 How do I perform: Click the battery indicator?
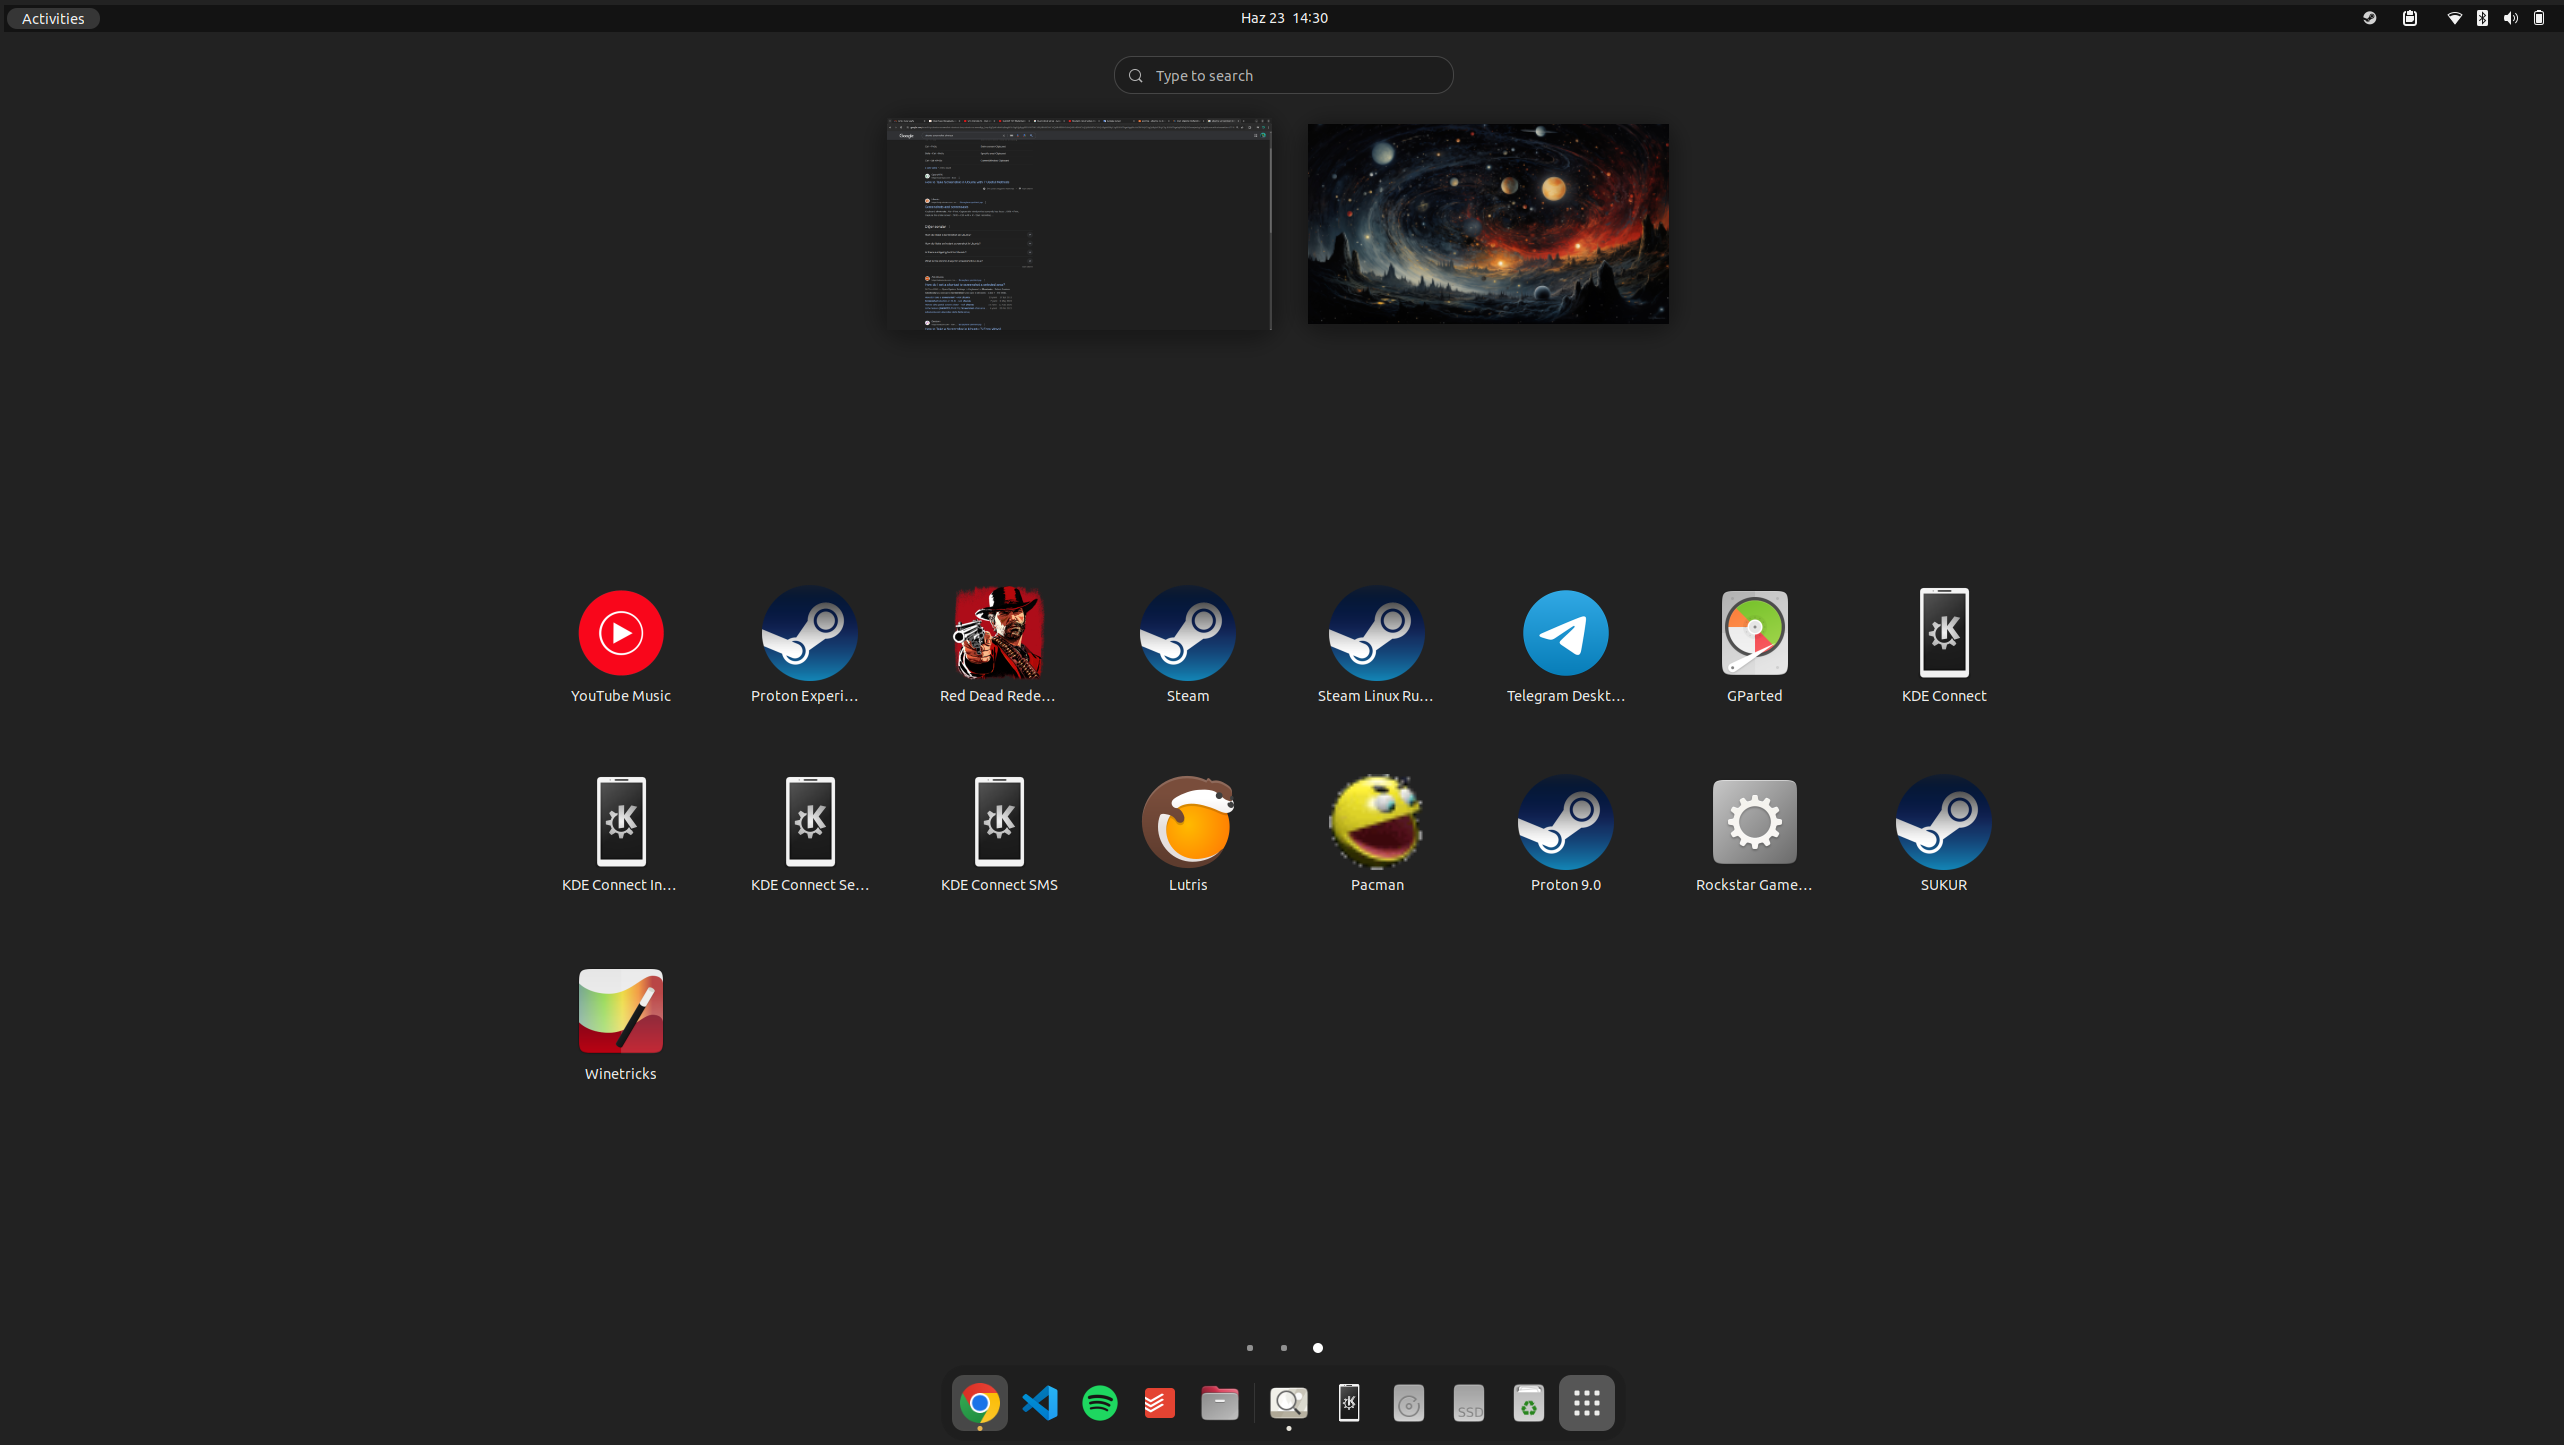tap(2539, 18)
